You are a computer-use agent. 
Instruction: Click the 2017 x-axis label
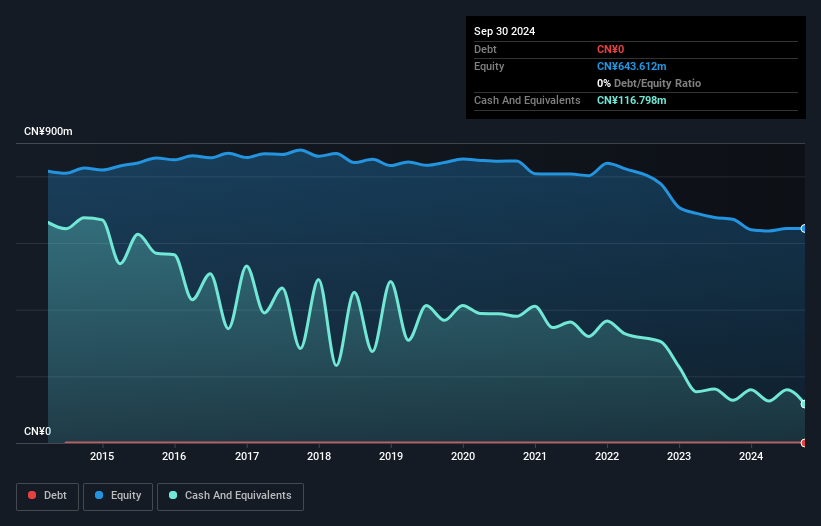coord(247,456)
